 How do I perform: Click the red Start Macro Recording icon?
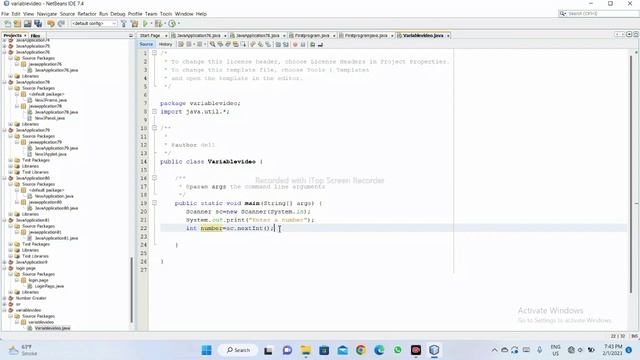click(295, 44)
